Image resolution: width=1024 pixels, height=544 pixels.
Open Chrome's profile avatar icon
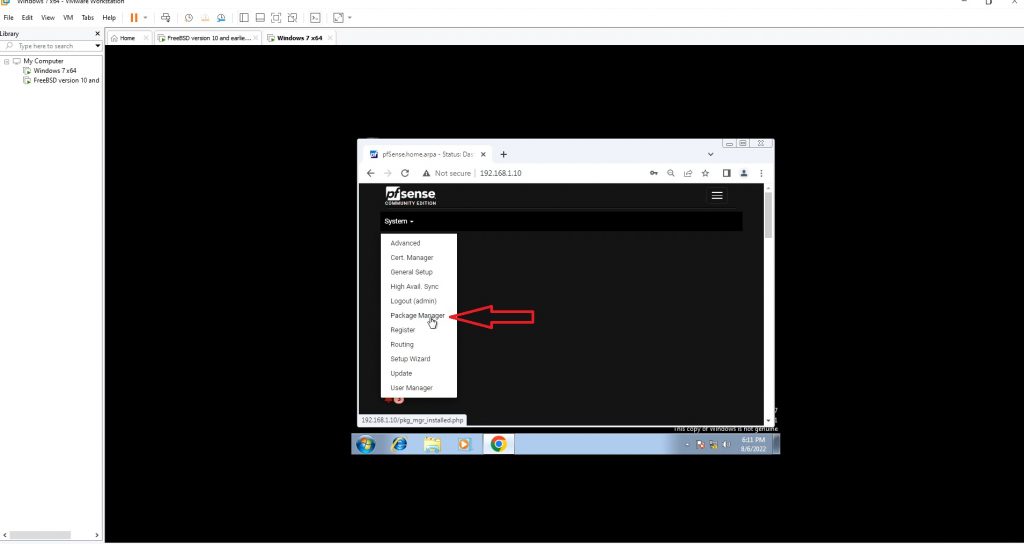click(x=744, y=173)
